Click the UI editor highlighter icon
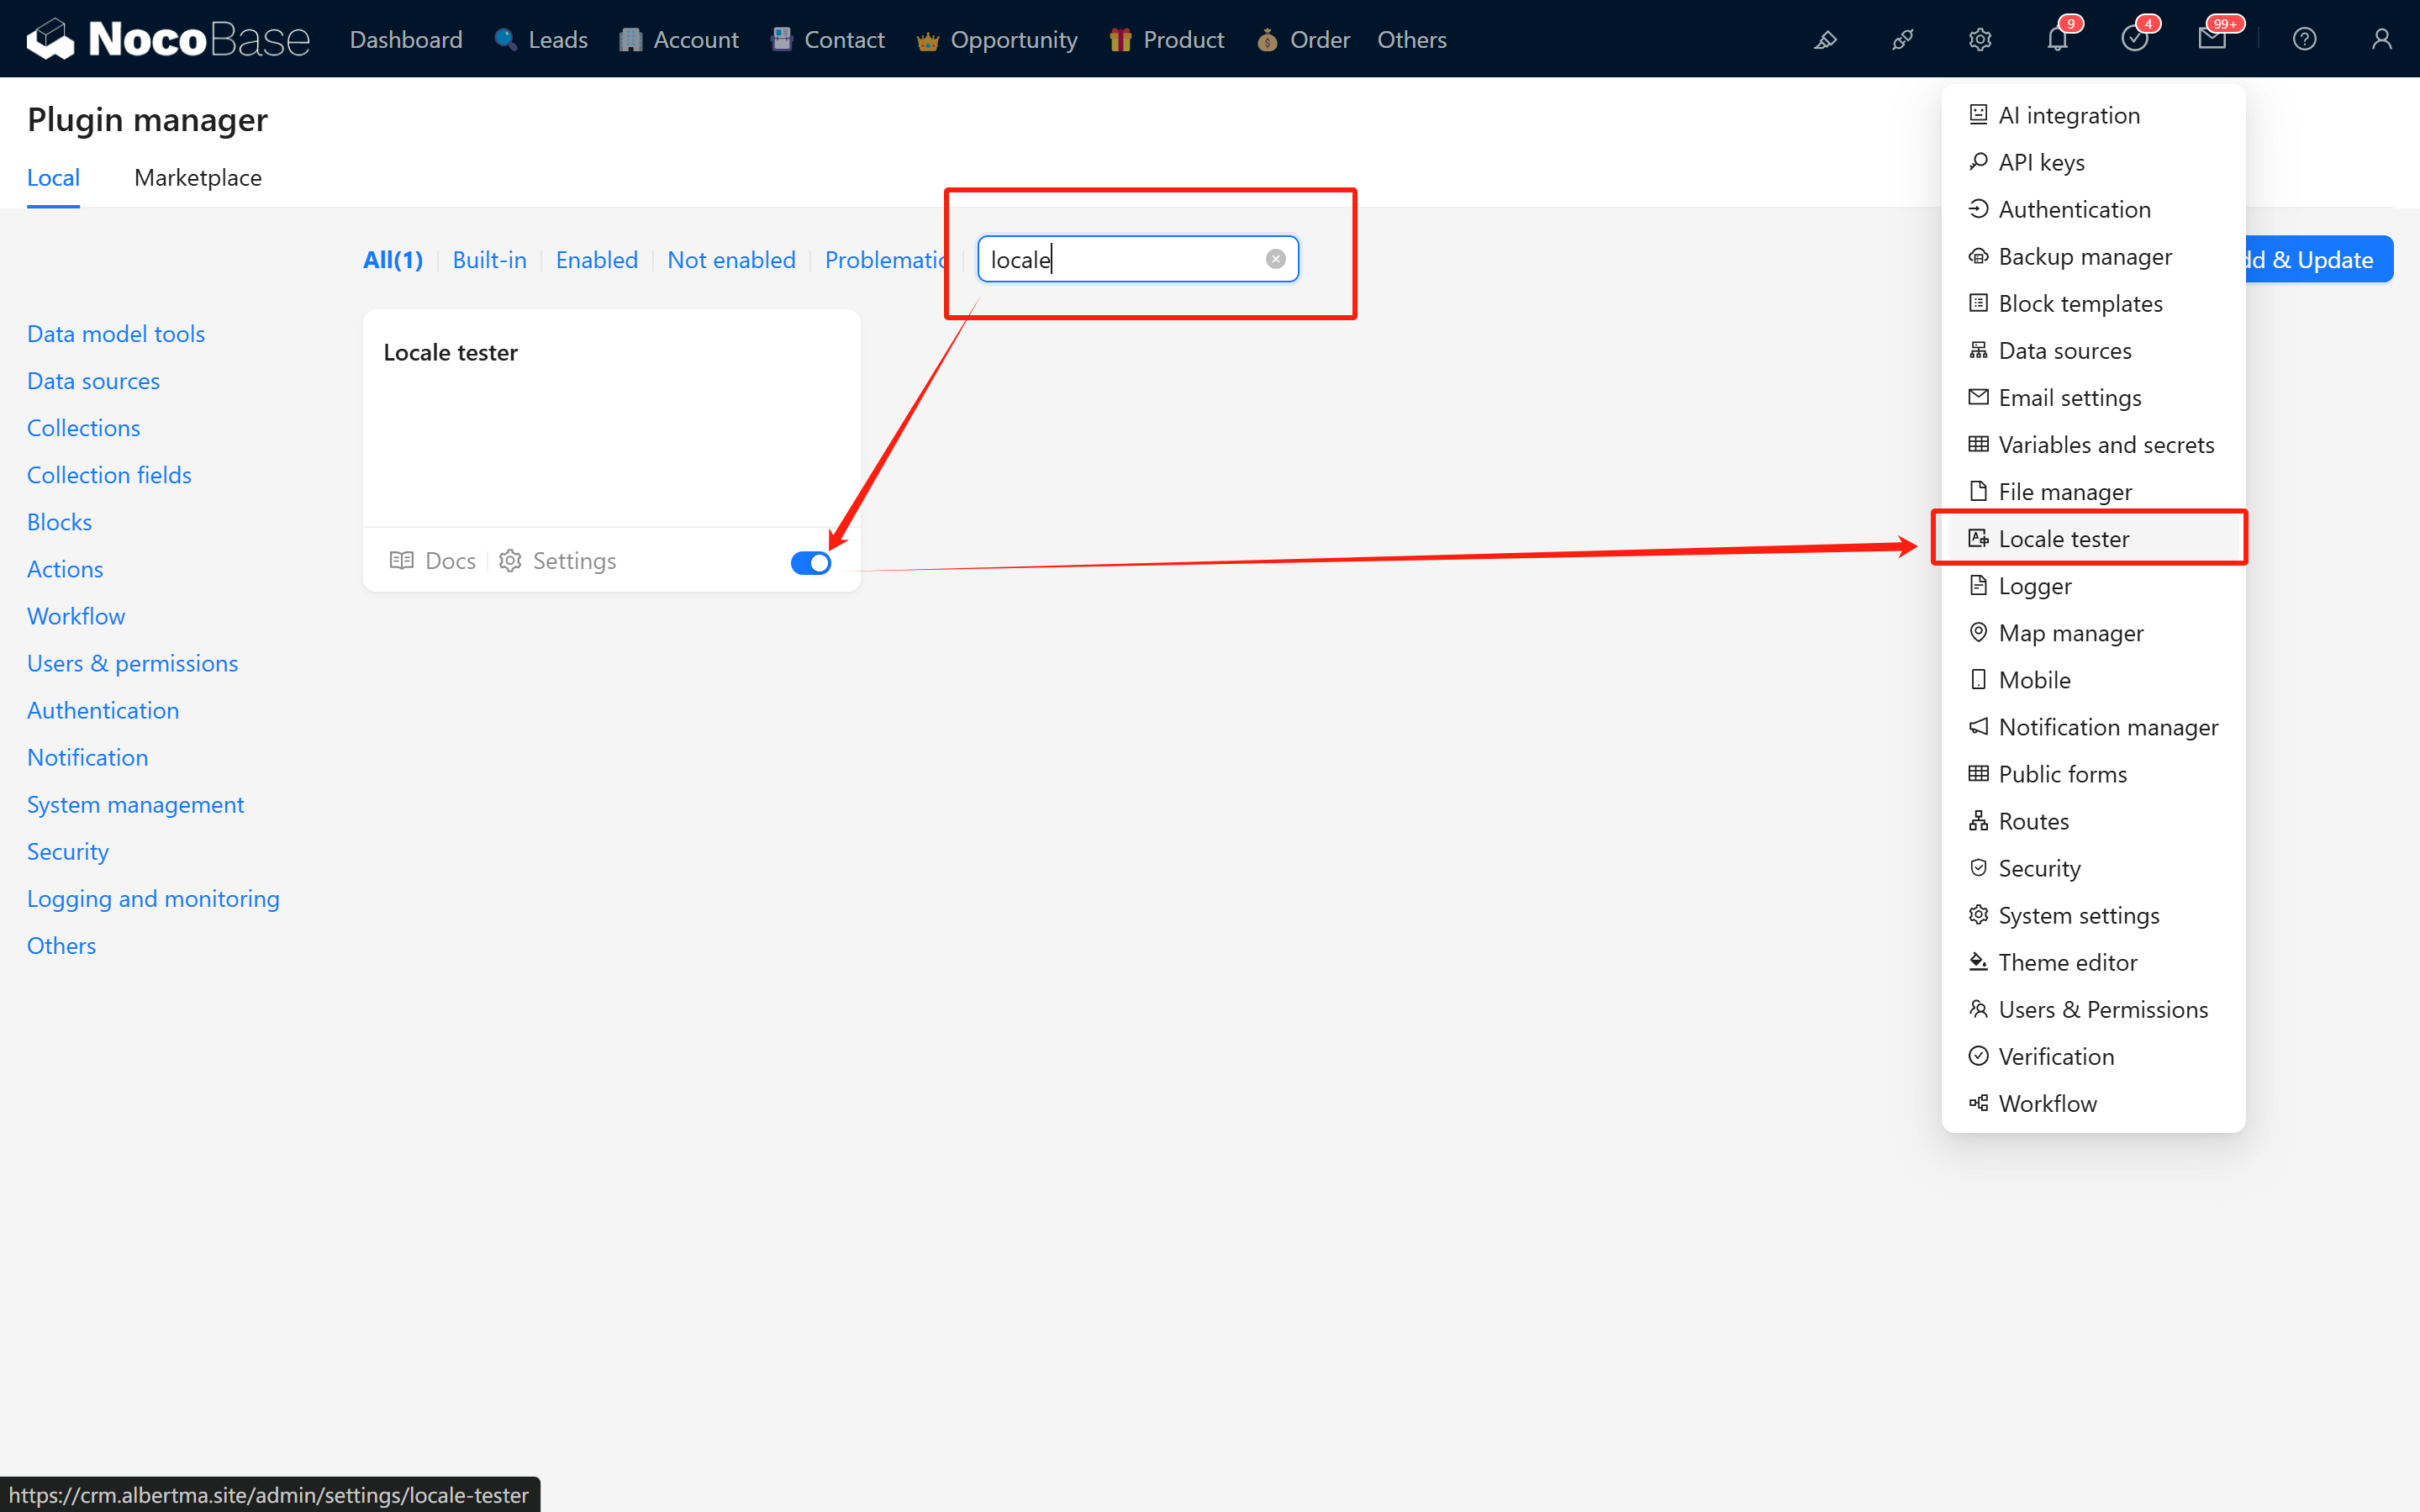 [1825, 40]
